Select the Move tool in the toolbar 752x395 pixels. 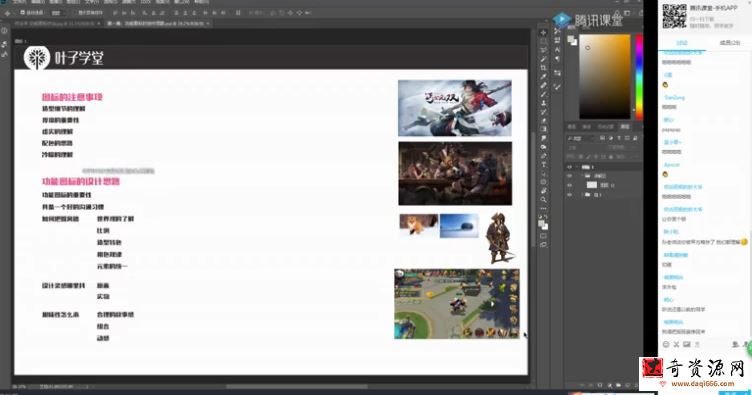click(x=543, y=33)
